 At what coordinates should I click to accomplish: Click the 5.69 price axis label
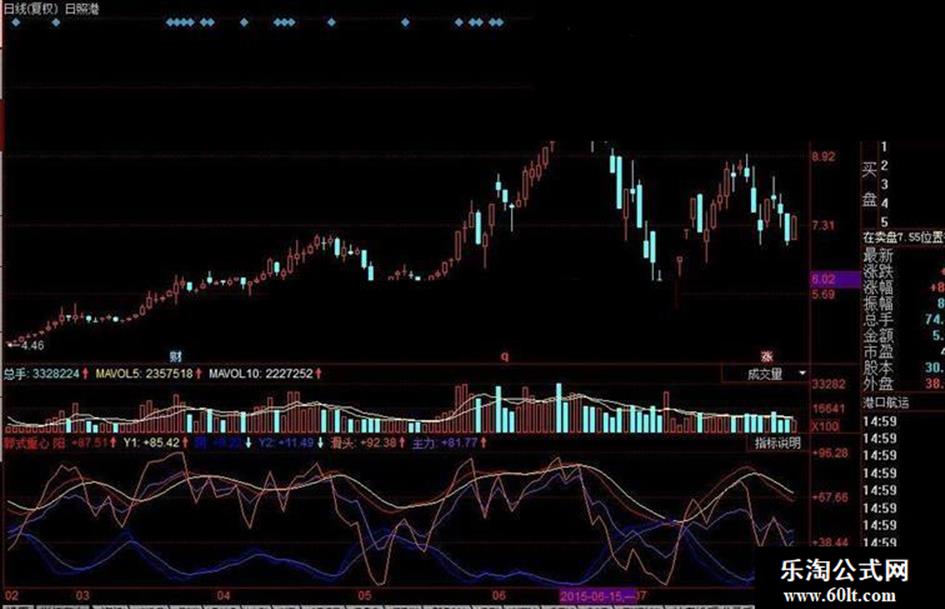pyautogui.click(x=823, y=295)
